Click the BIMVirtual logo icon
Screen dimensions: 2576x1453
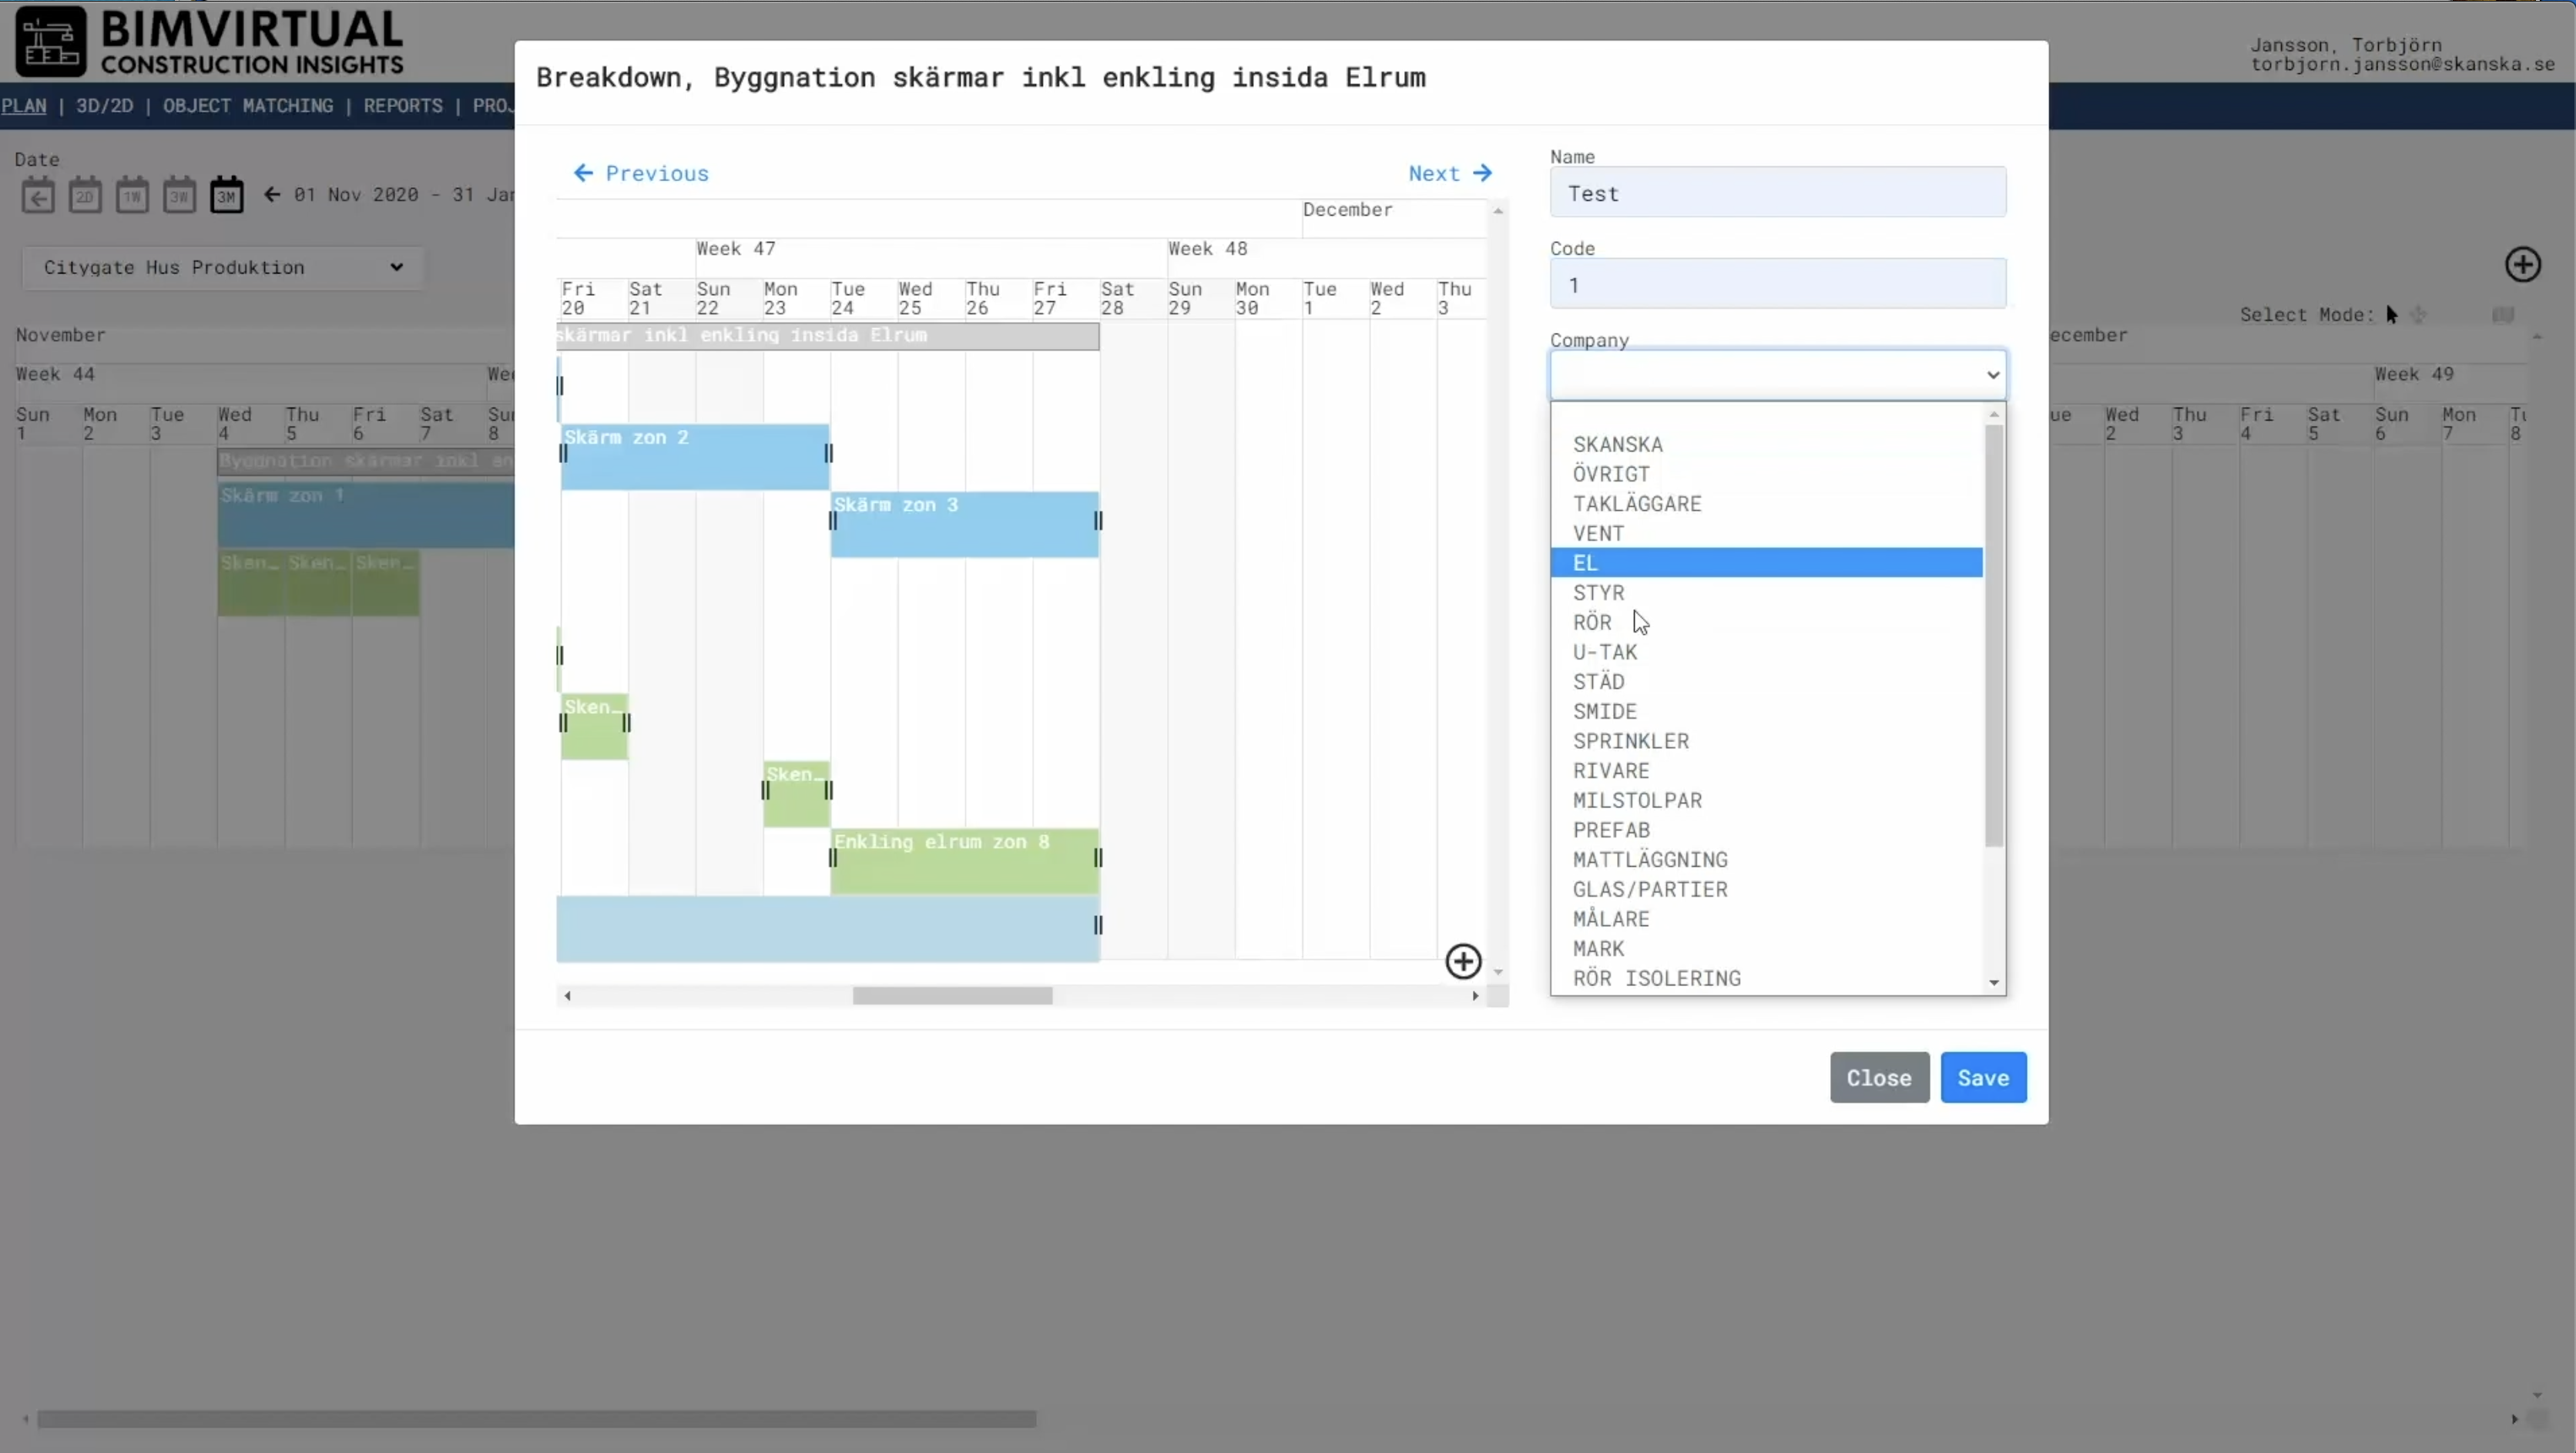coord(50,41)
